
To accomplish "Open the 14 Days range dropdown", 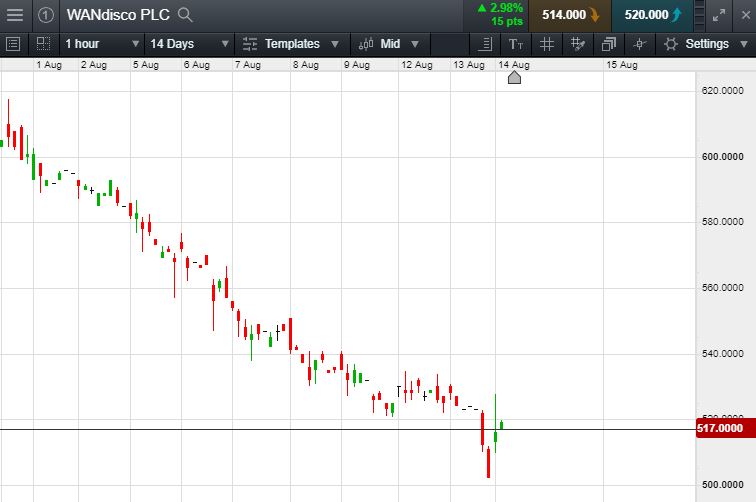I will pos(189,44).
